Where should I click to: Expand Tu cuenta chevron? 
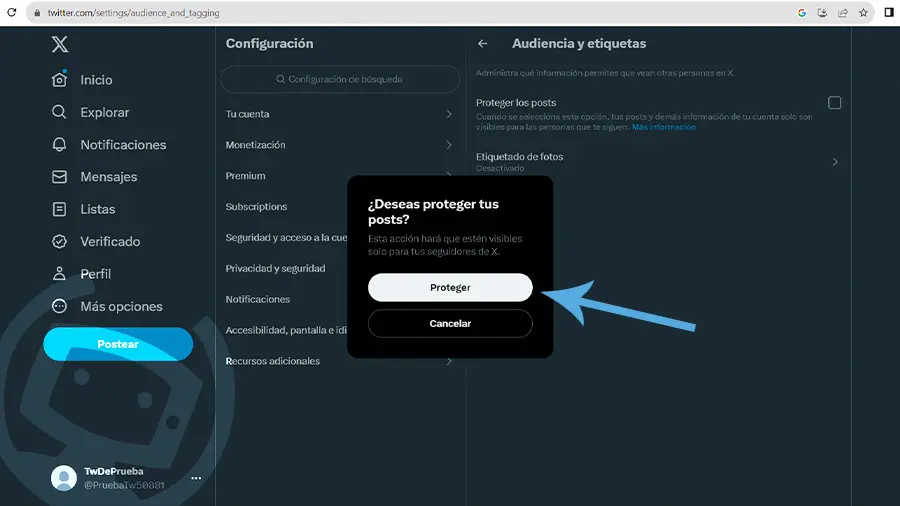pyautogui.click(x=449, y=114)
